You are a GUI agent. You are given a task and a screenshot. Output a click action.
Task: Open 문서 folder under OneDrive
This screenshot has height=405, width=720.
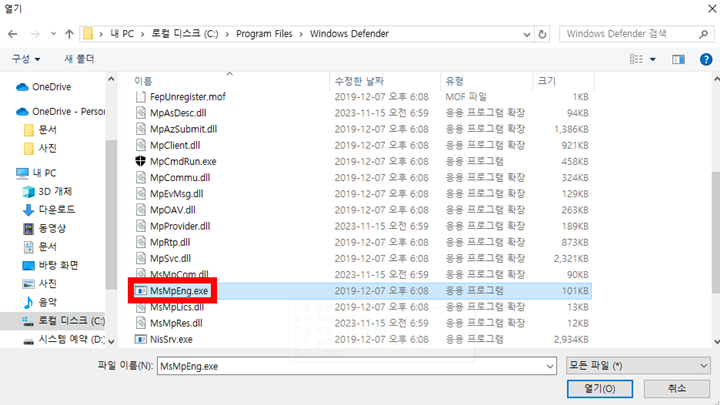[x=40, y=130]
